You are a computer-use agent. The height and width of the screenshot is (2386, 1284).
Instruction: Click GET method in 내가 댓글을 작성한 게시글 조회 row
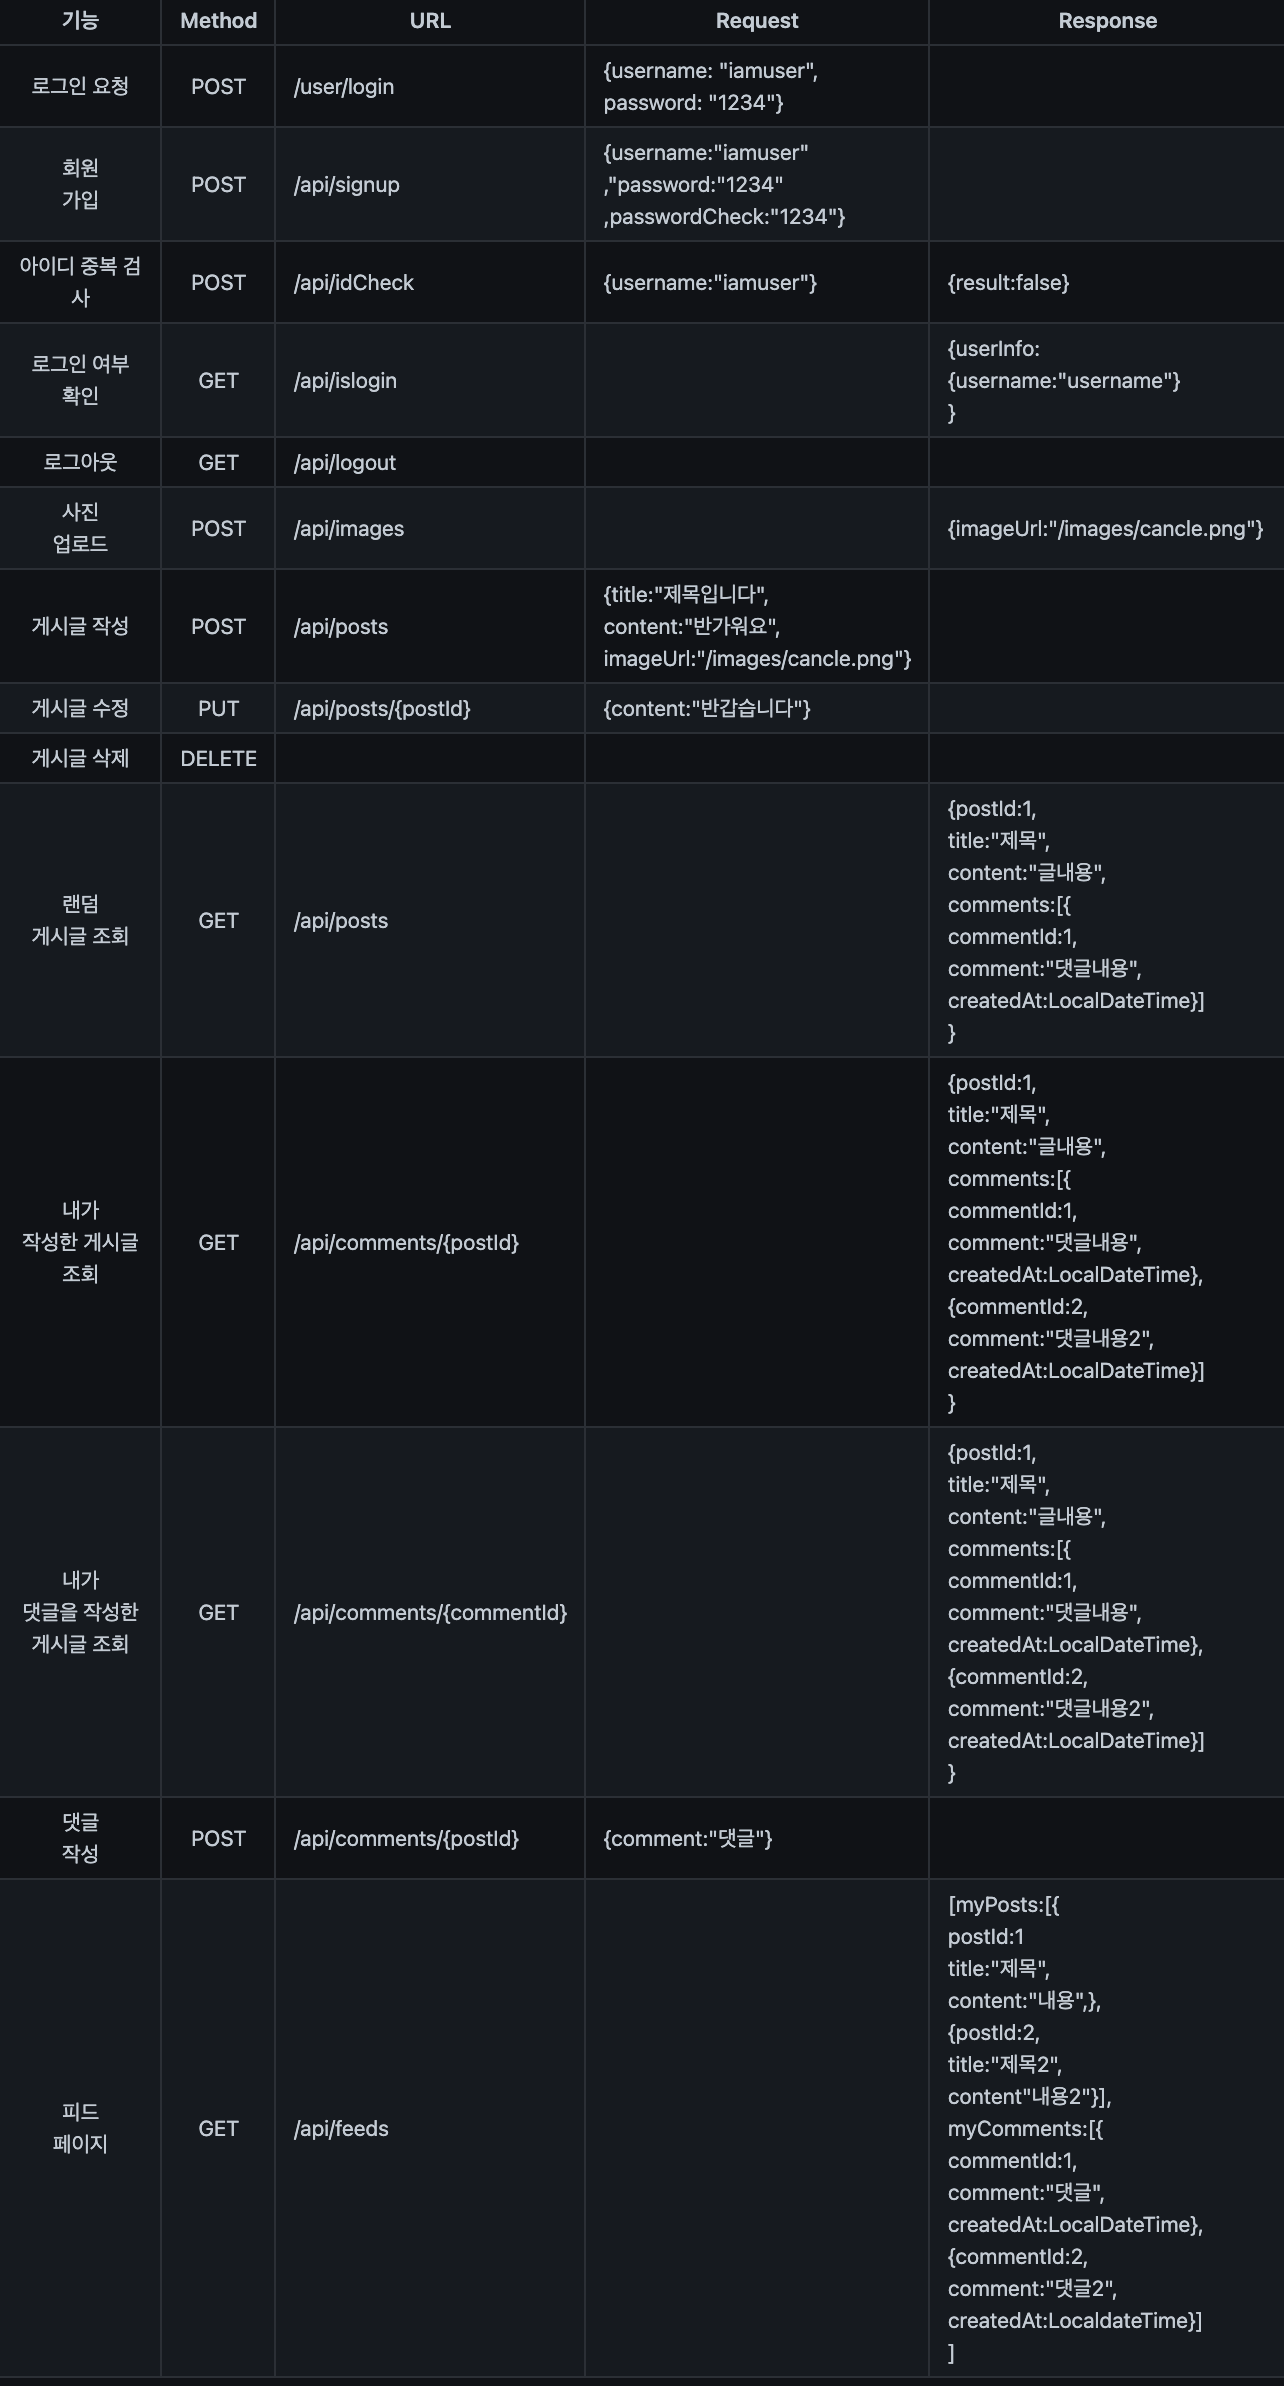tap(218, 1612)
